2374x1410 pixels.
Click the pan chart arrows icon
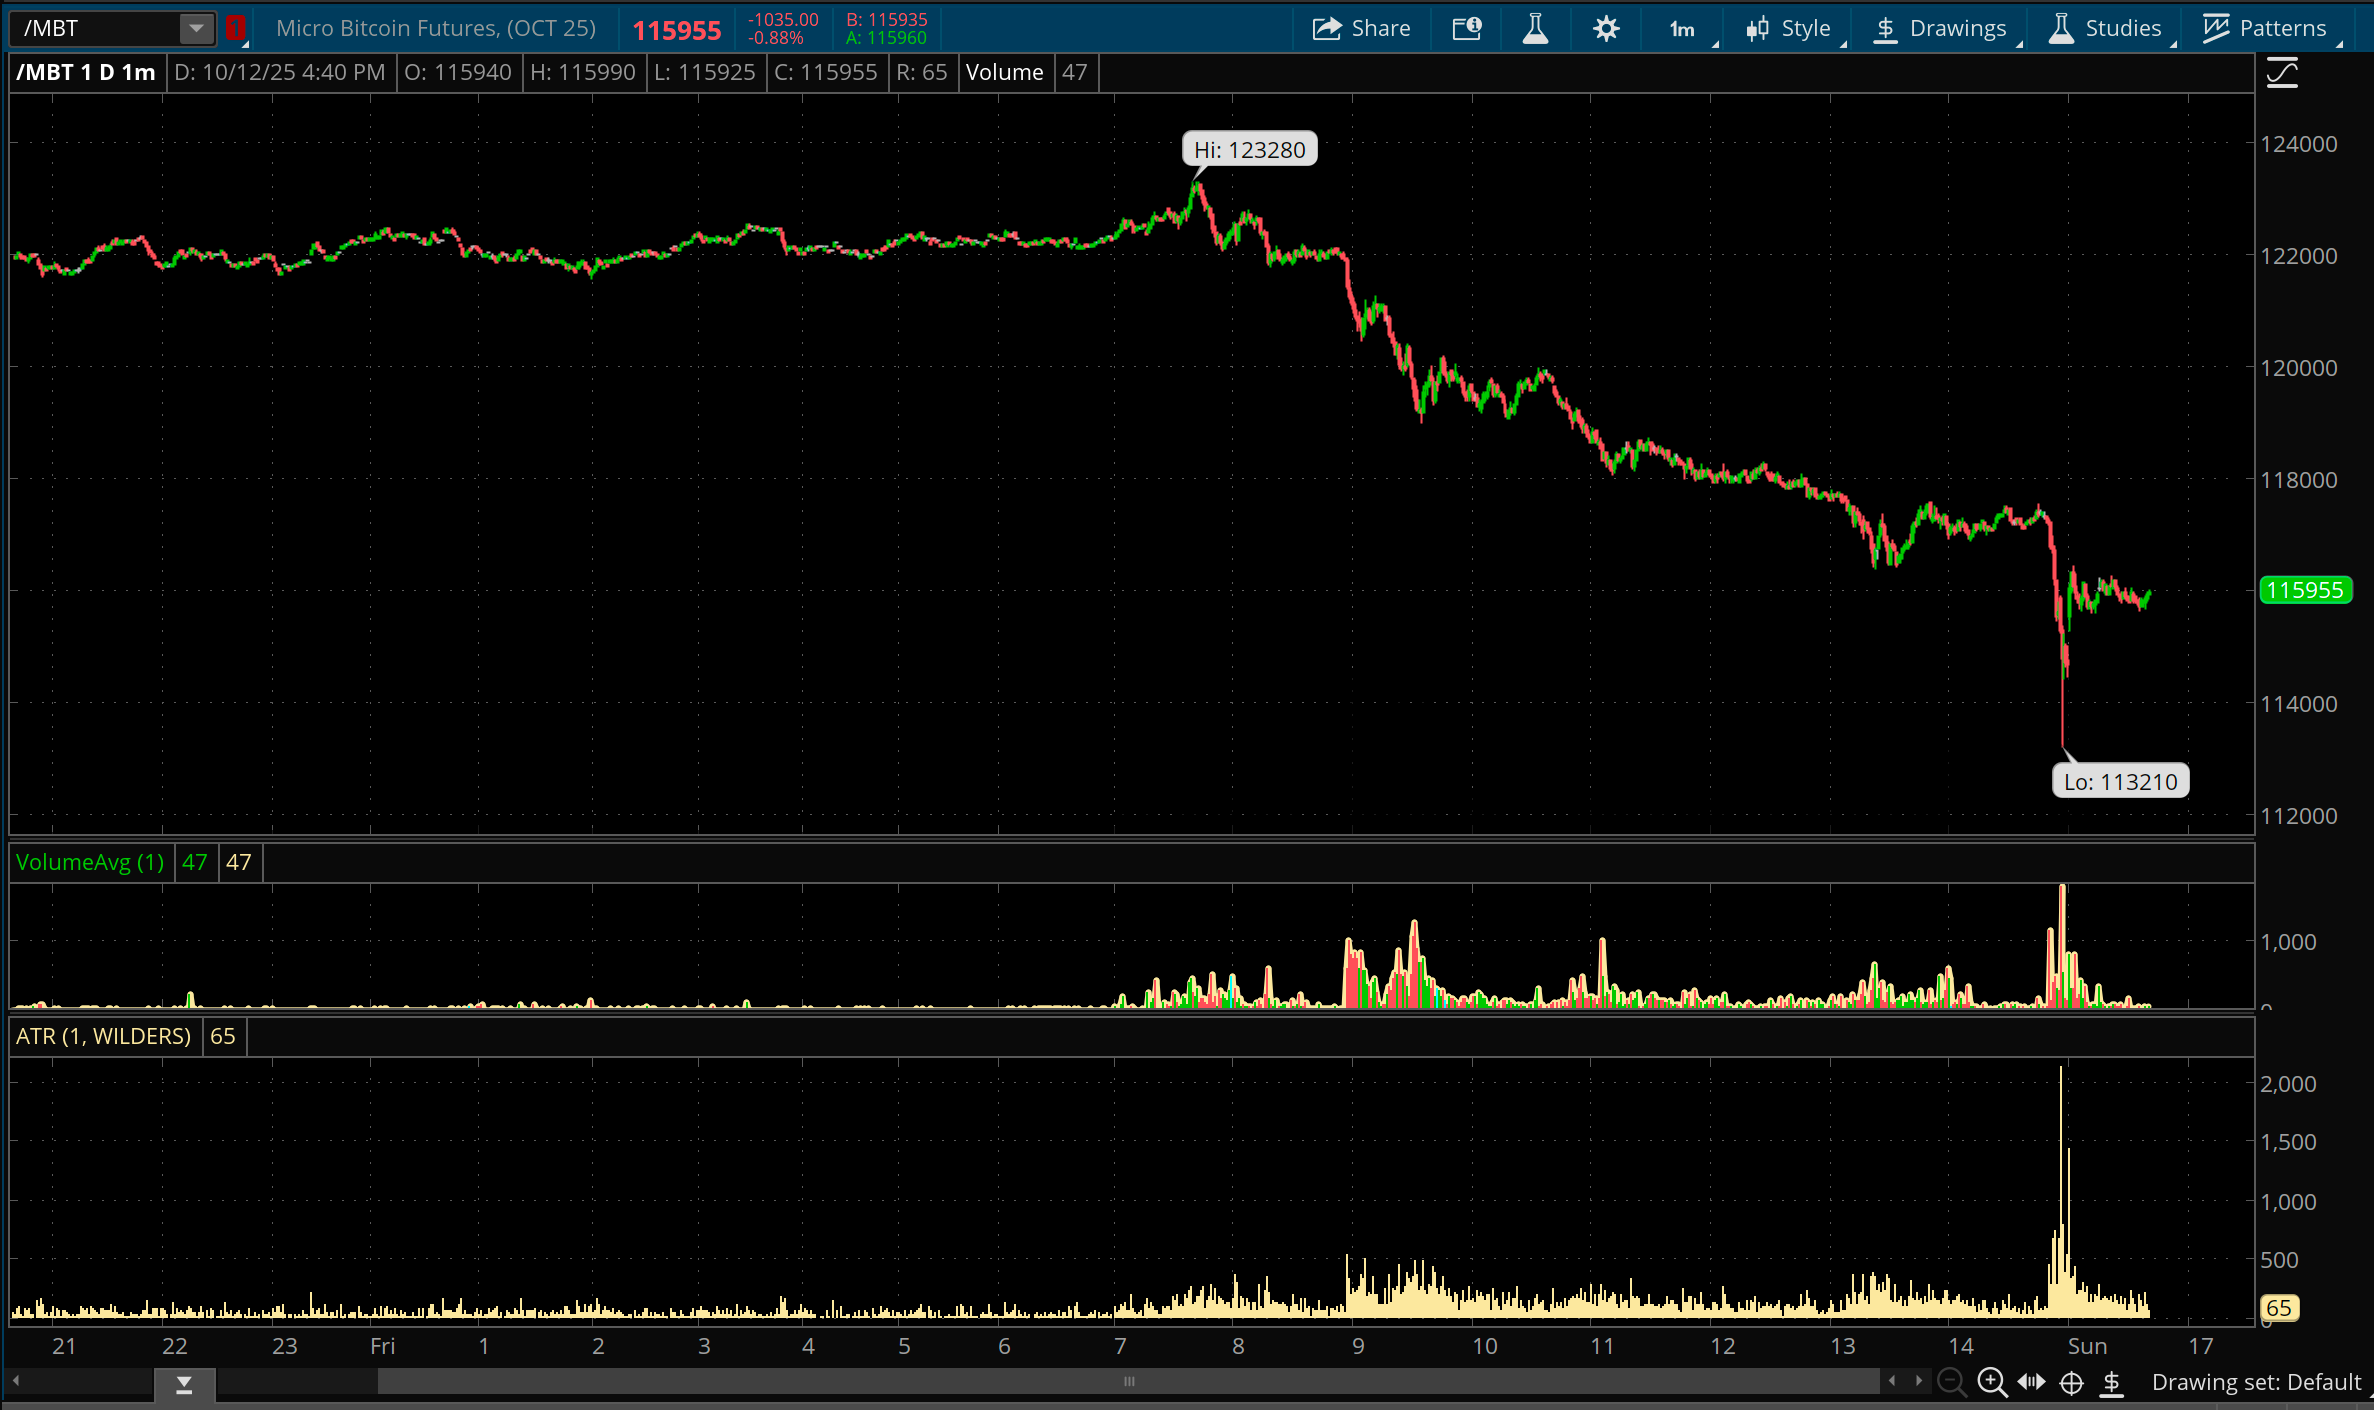[2031, 1382]
